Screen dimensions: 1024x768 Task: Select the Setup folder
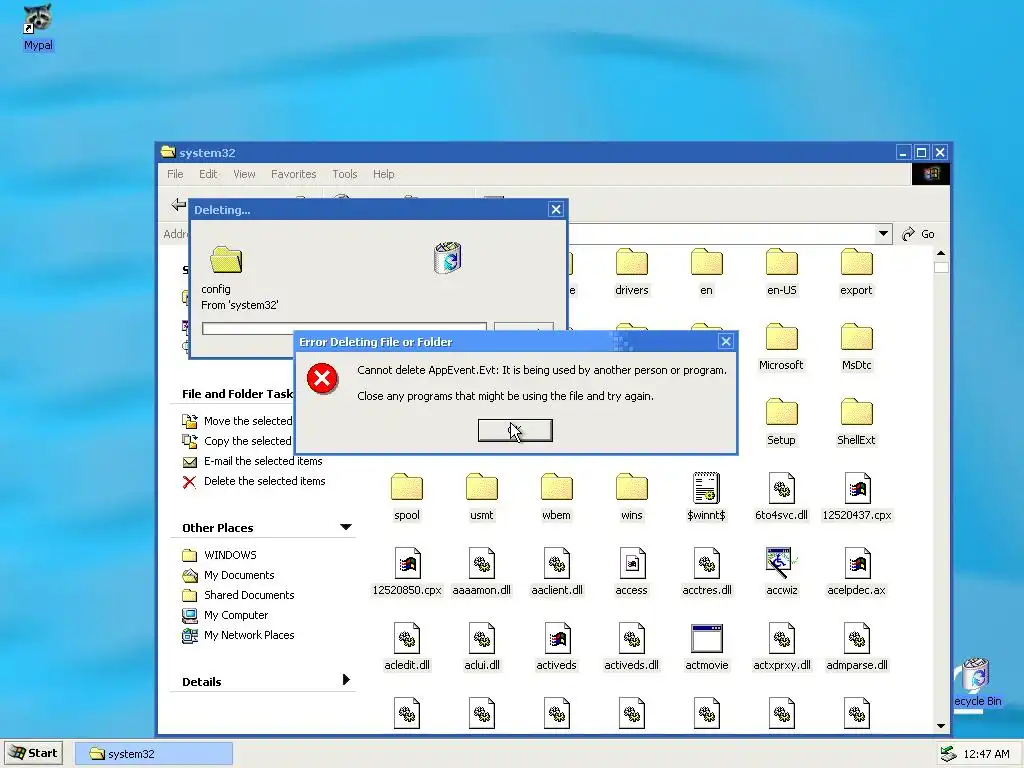click(x=781, y=423)
